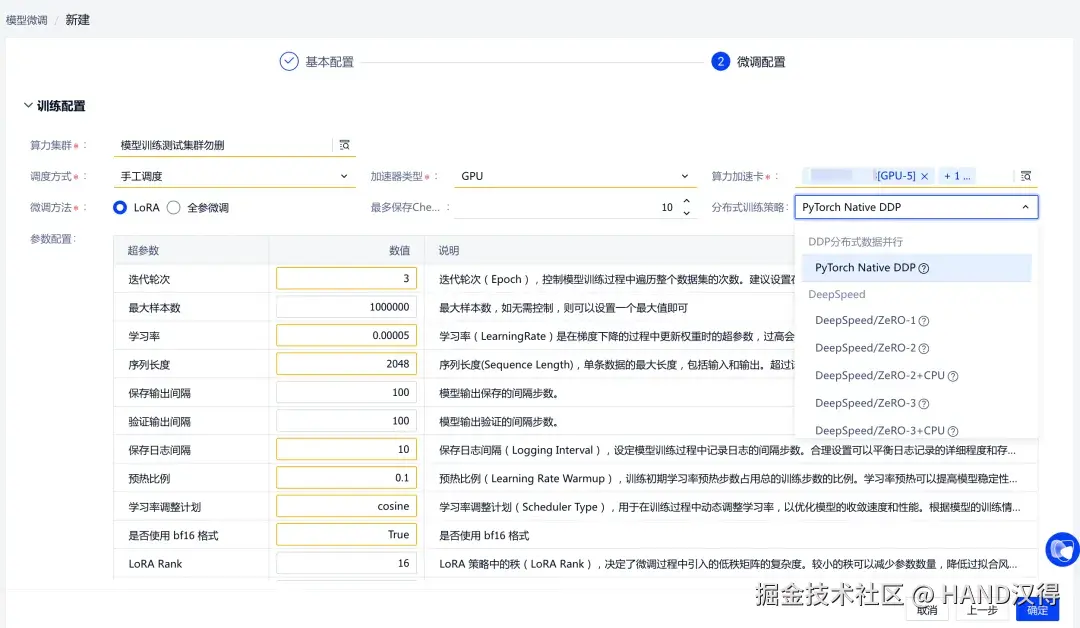Screen dimensions: 1080x628
Task: Select the LoRA fine-tuning method
Action: (x=120, y=207)
